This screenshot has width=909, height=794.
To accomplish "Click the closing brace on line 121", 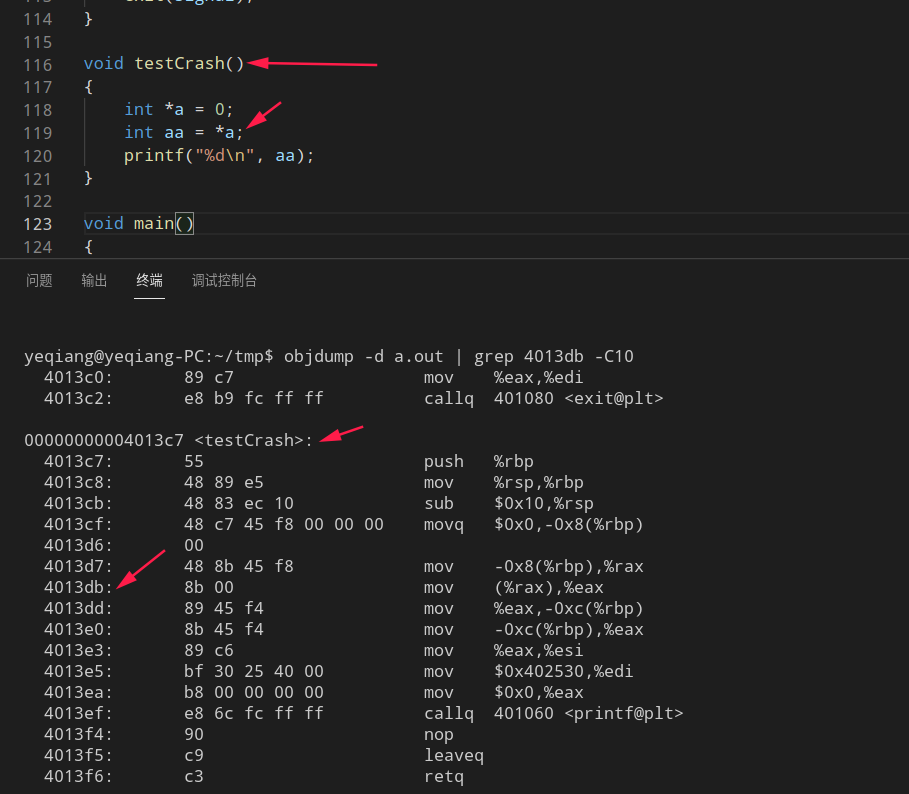I will 88,178.
